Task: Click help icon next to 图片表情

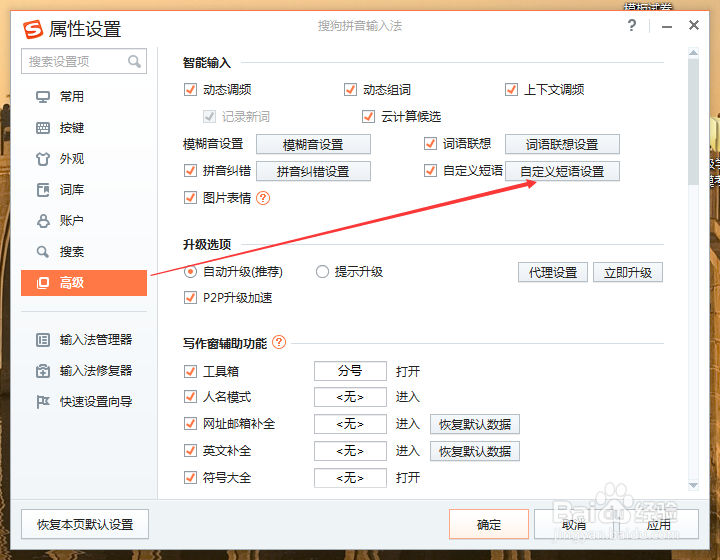Action: (x=263, y=198)
